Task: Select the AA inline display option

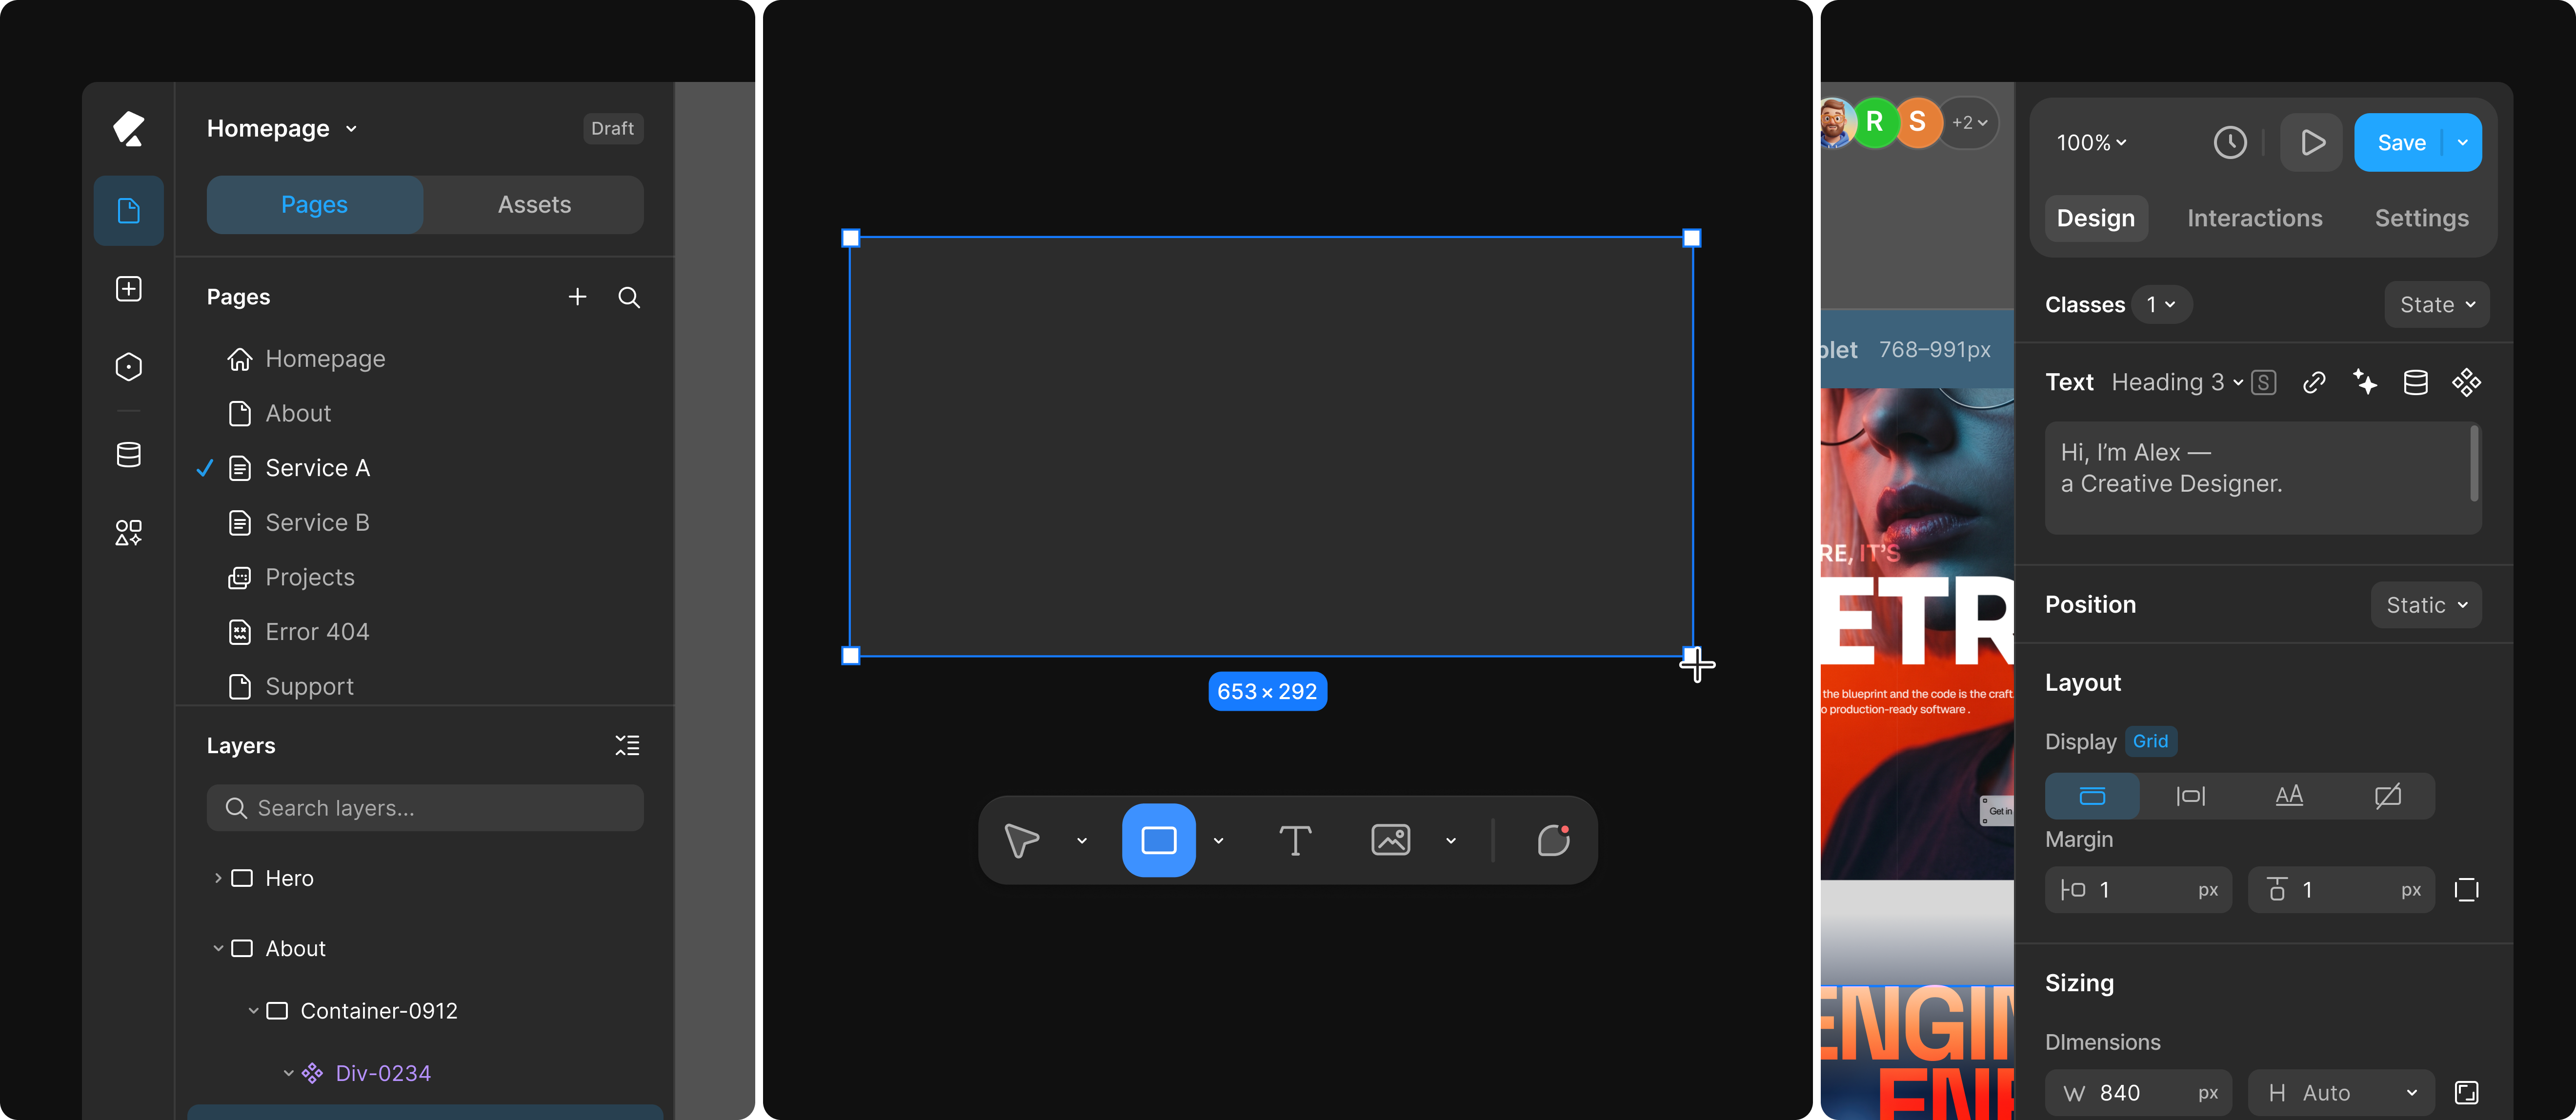Action: (2288, 796)
